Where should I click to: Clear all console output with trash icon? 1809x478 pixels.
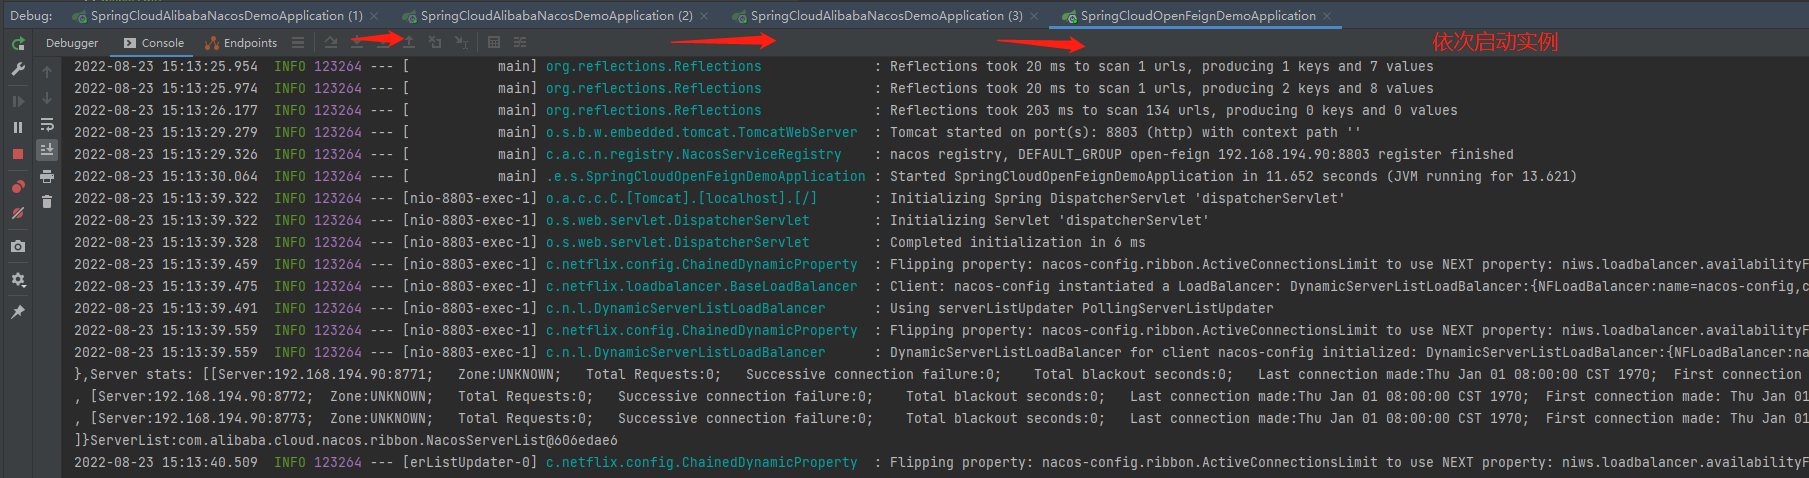(x=47, y=201)
